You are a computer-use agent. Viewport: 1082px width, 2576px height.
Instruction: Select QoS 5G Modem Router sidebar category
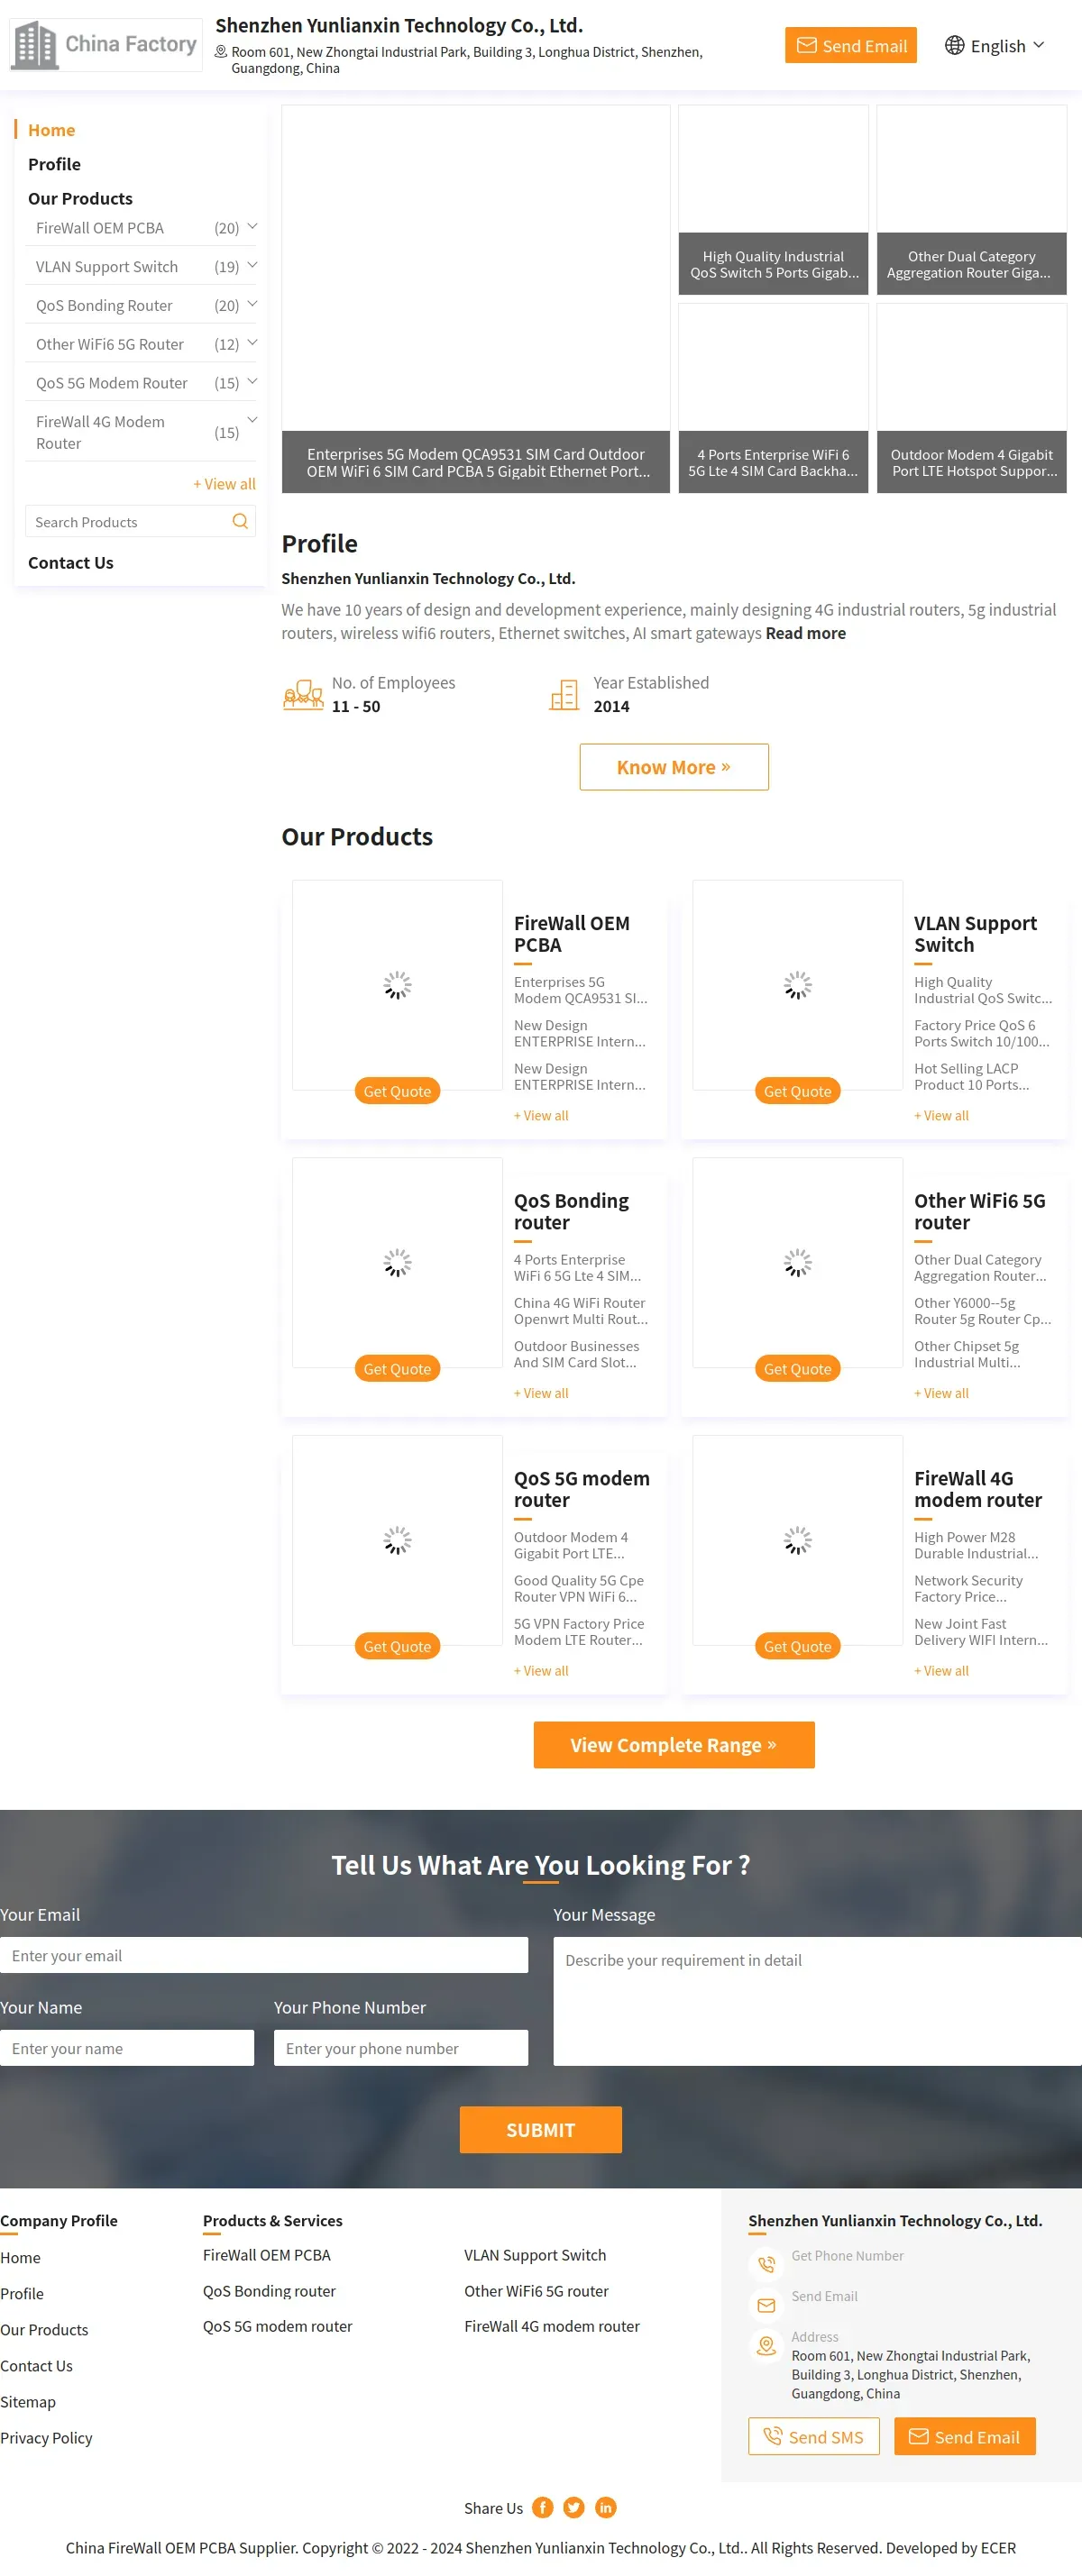(x=112, y=383)
